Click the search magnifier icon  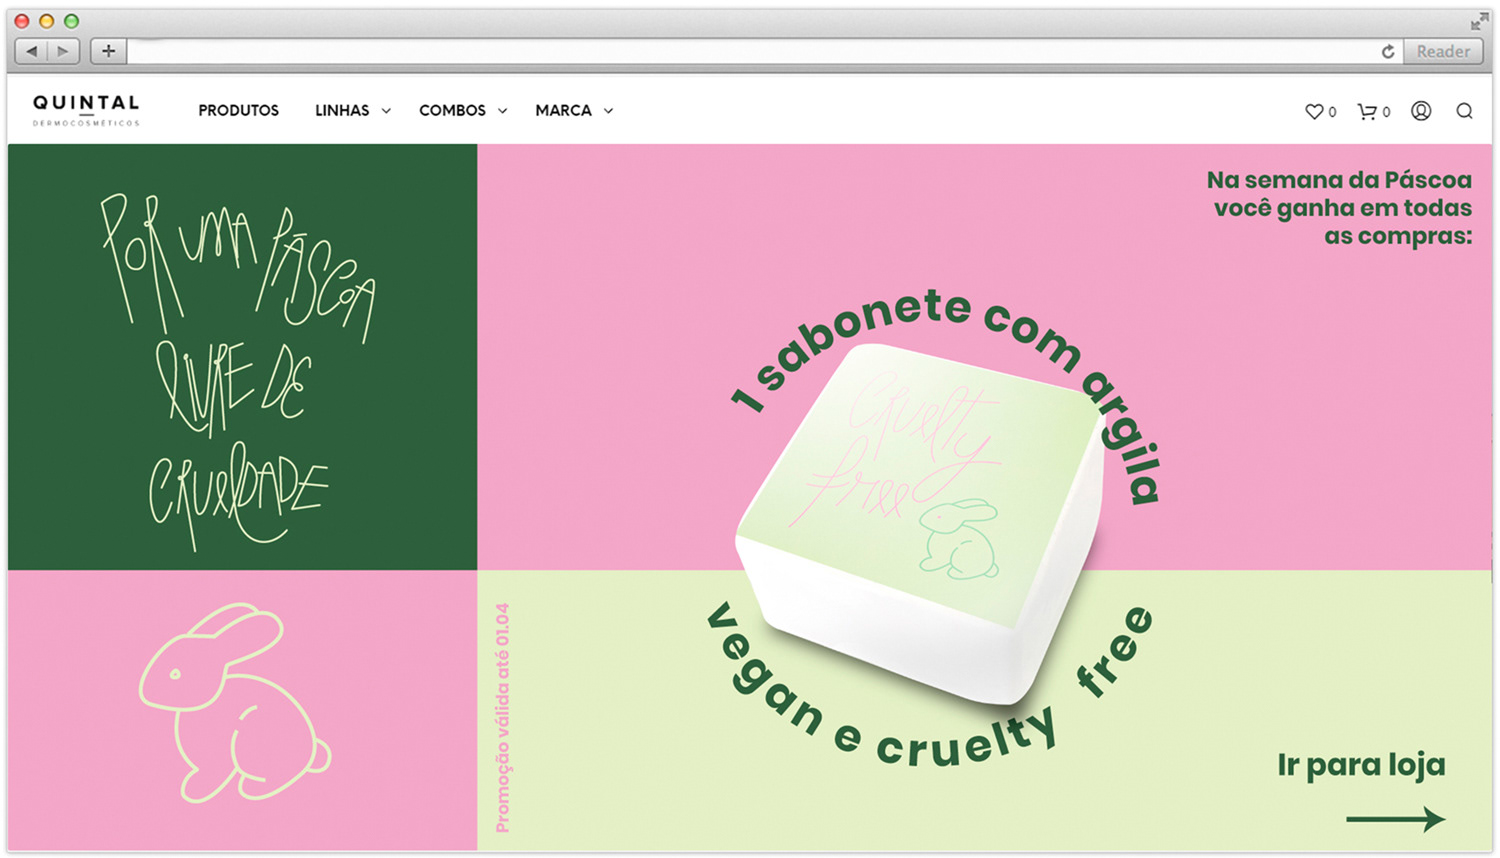[x=1464, y=111]
